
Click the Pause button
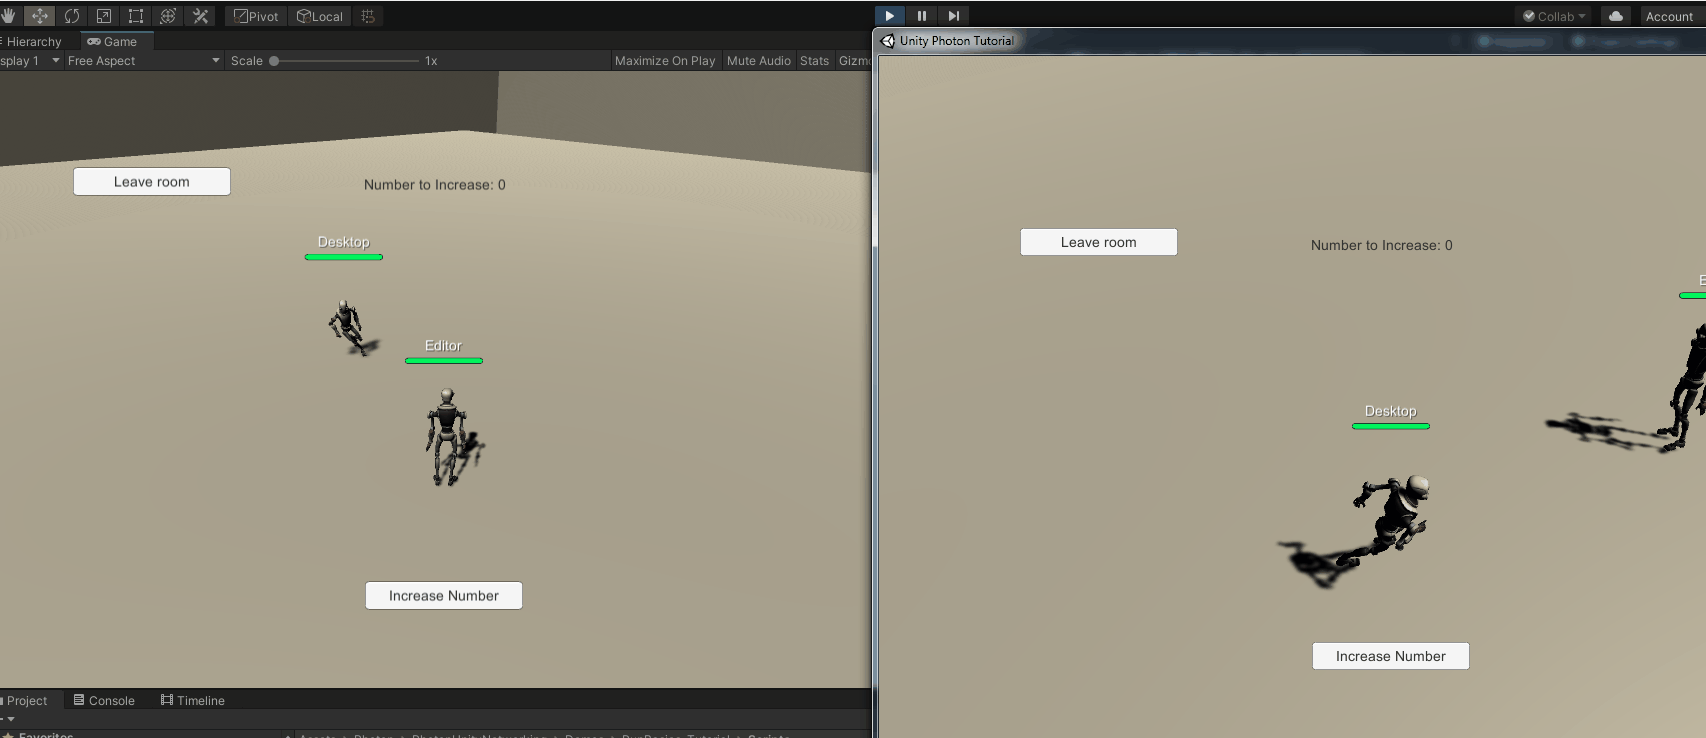(921, 16)
